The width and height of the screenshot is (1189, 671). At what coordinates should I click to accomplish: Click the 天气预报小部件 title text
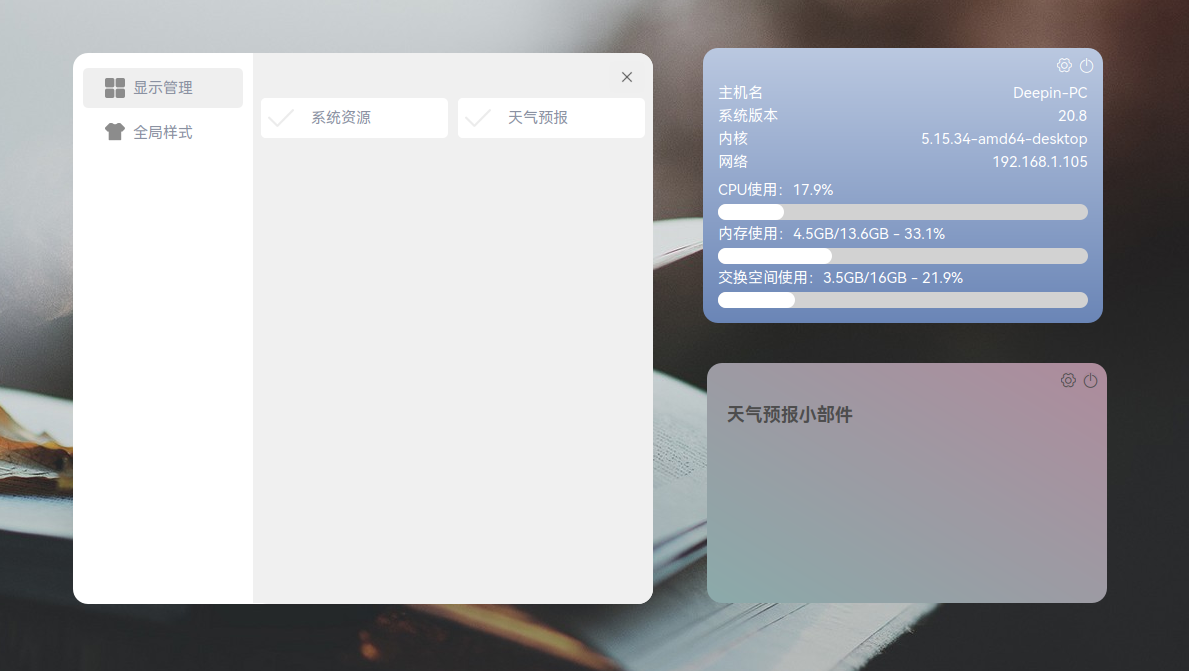click(x=789, y=414)
